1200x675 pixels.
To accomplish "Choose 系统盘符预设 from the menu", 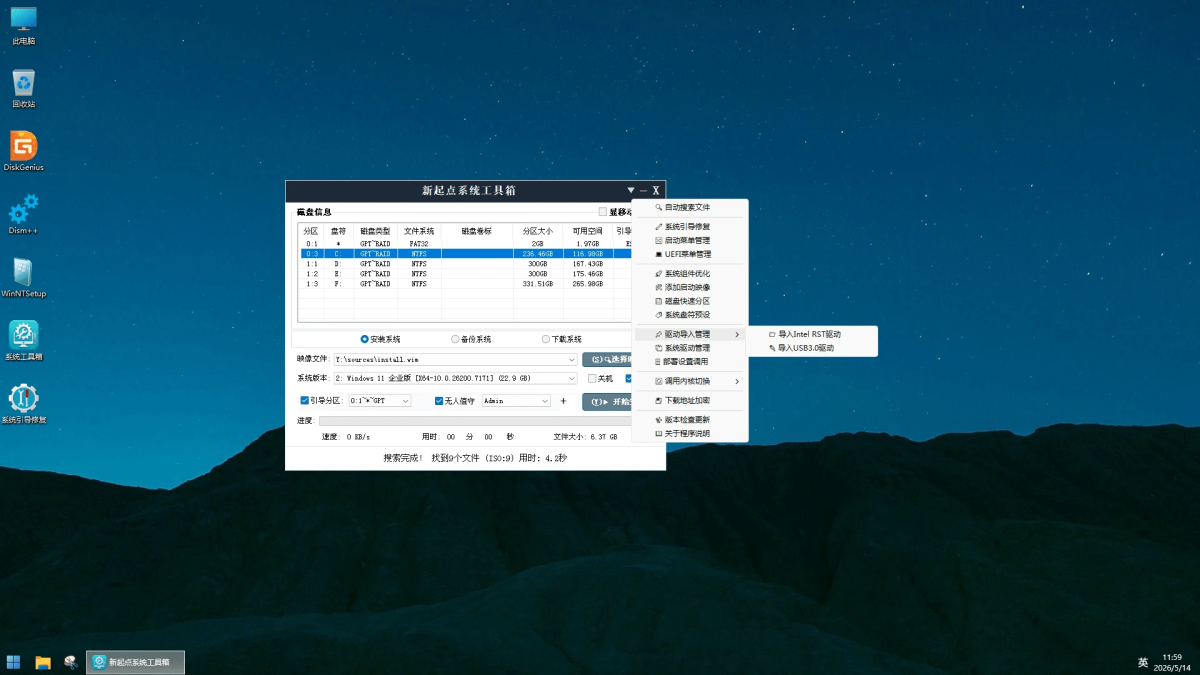I will [690, 314].
